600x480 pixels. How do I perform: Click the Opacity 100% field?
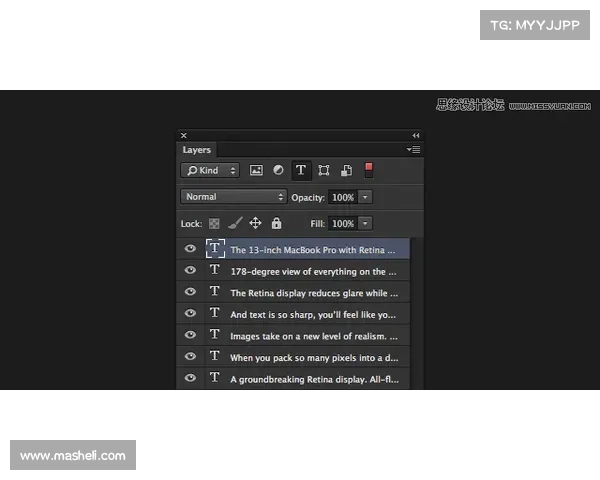coord(343,198)
